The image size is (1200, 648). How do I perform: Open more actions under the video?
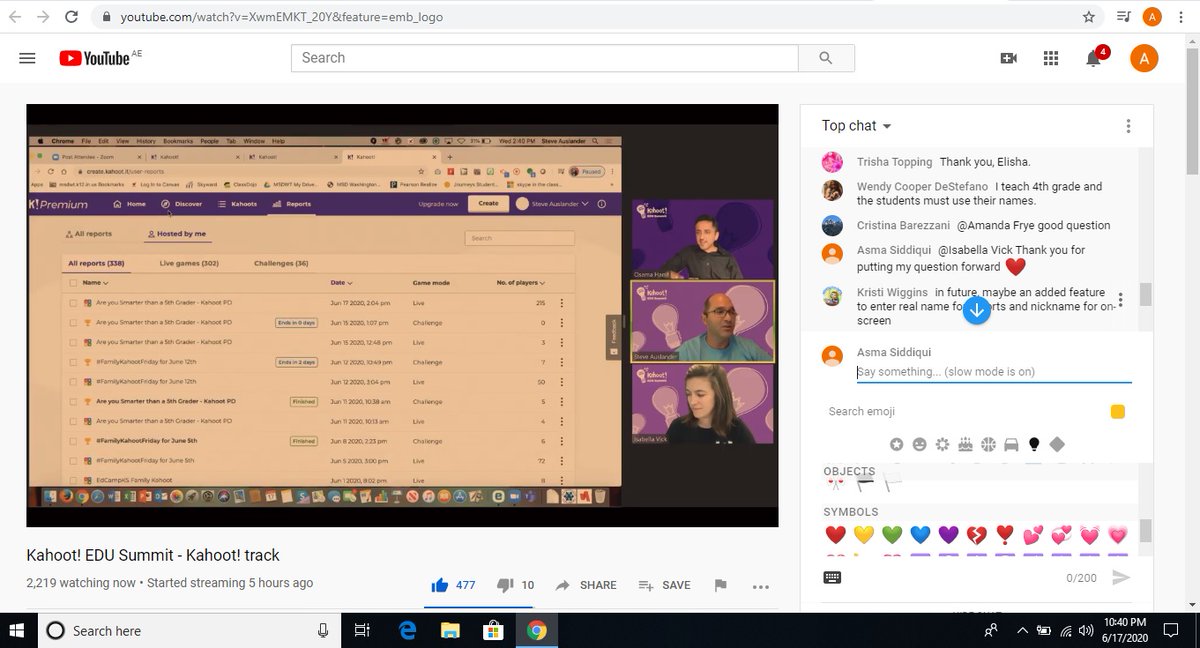pyautogui.click(x=761, y=586)
